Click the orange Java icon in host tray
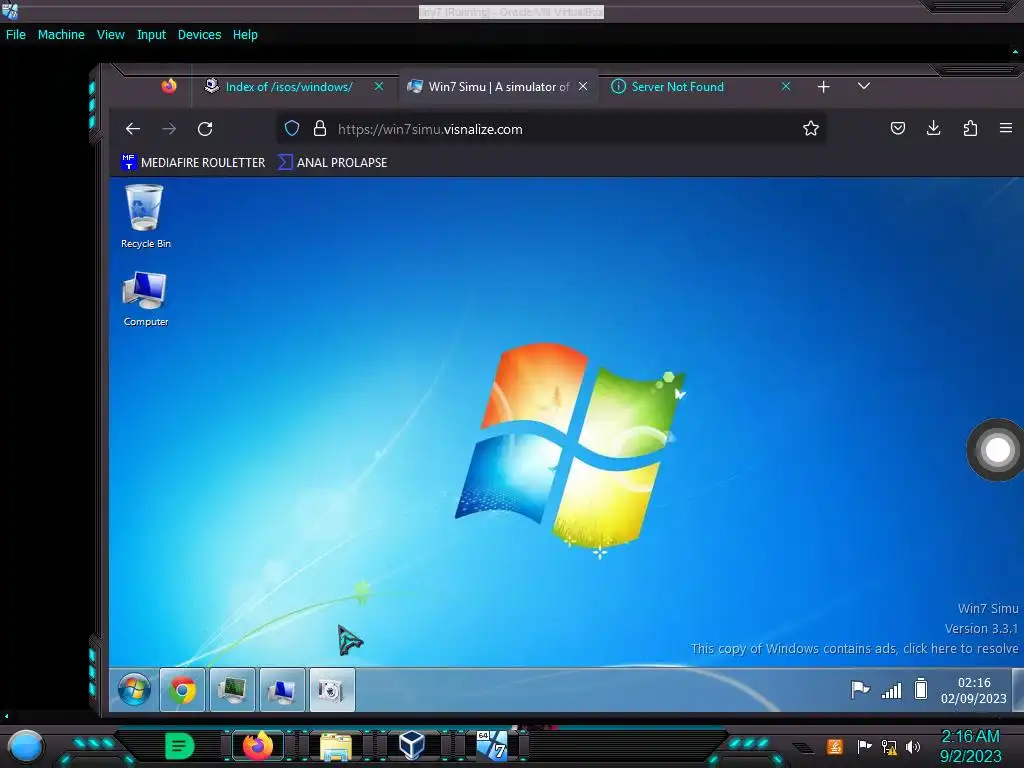Screen dimensions: 1024x768 coord(835,746)
